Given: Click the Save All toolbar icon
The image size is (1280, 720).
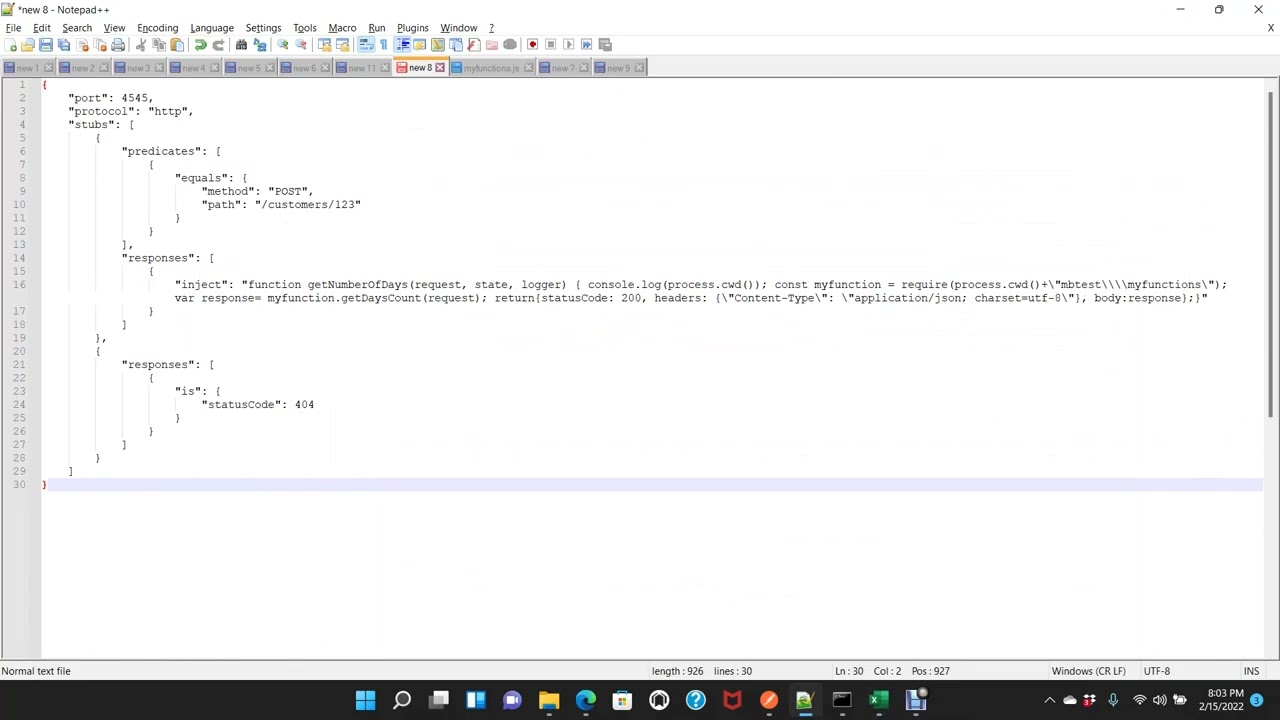Looking at the screenshot, I should pyautogui.click(x=63, y=44).
